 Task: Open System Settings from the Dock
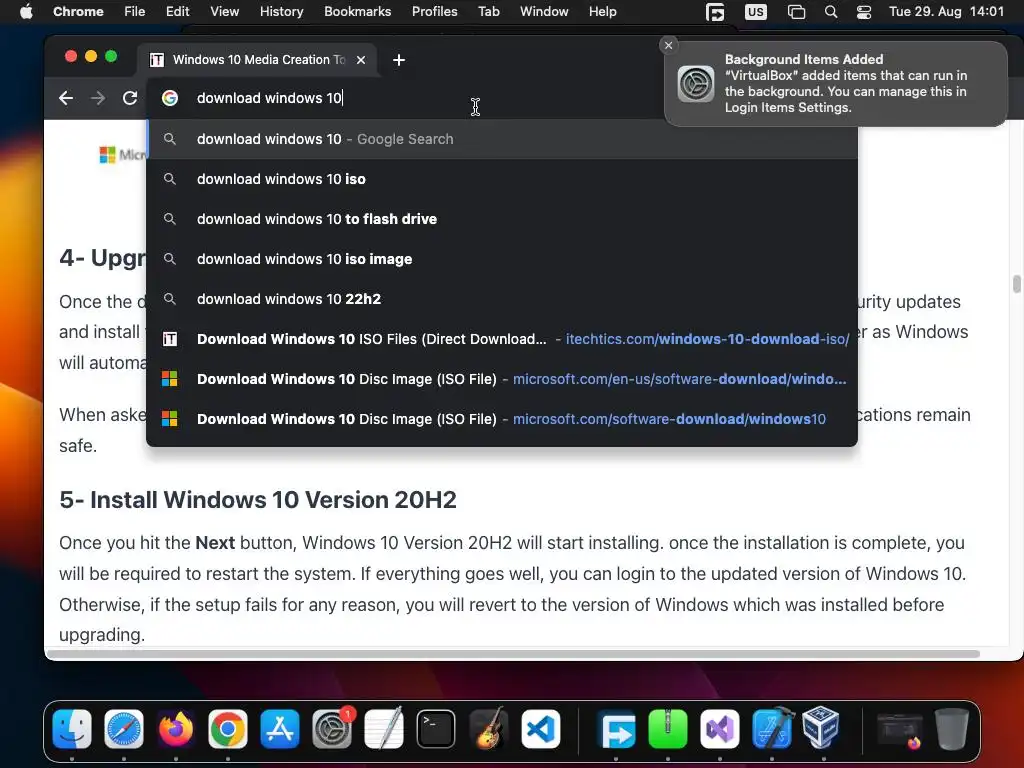[x=332, y=728]
